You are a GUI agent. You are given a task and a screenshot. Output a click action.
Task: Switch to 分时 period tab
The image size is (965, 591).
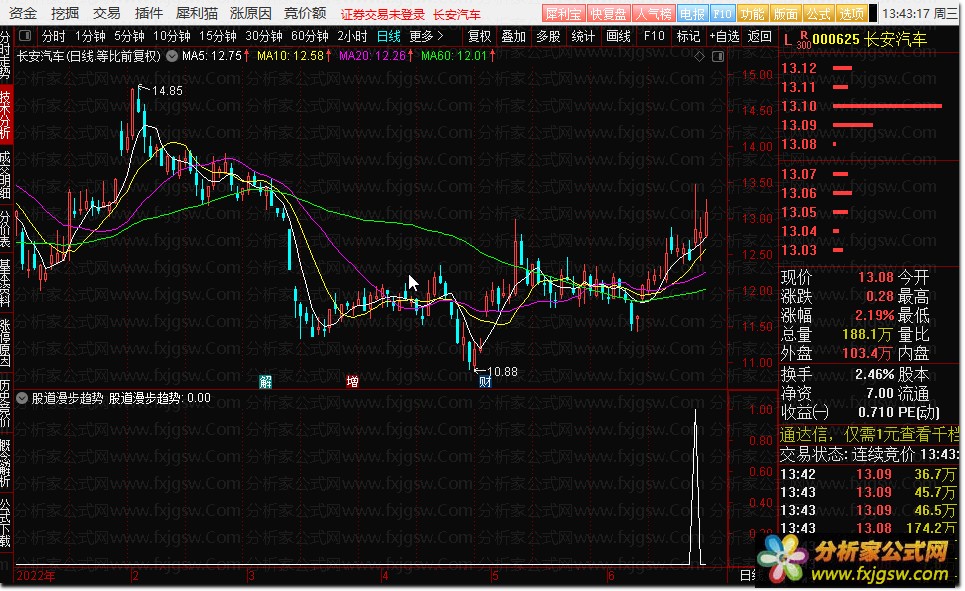pos(54,36)
